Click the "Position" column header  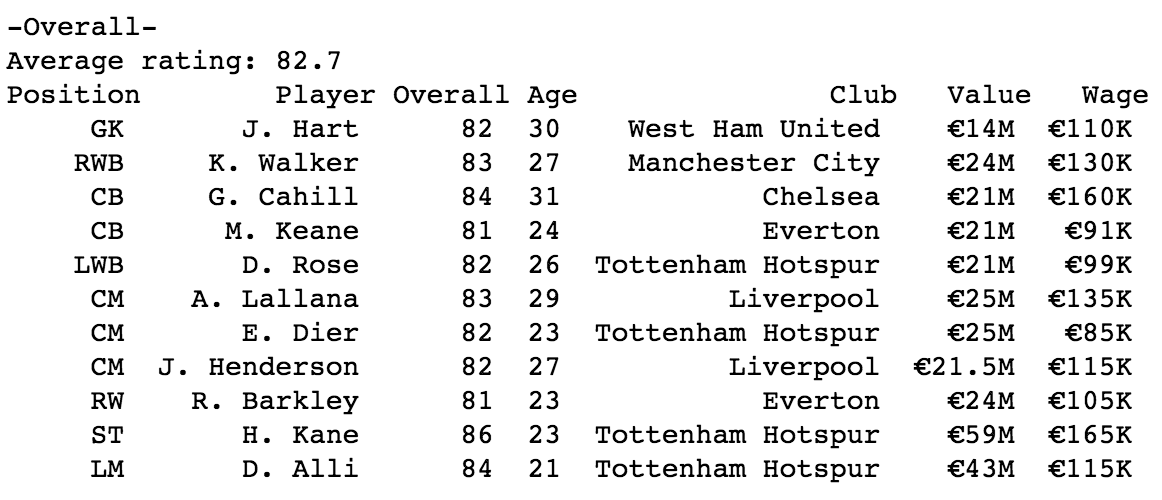click(x=73, y=96)
